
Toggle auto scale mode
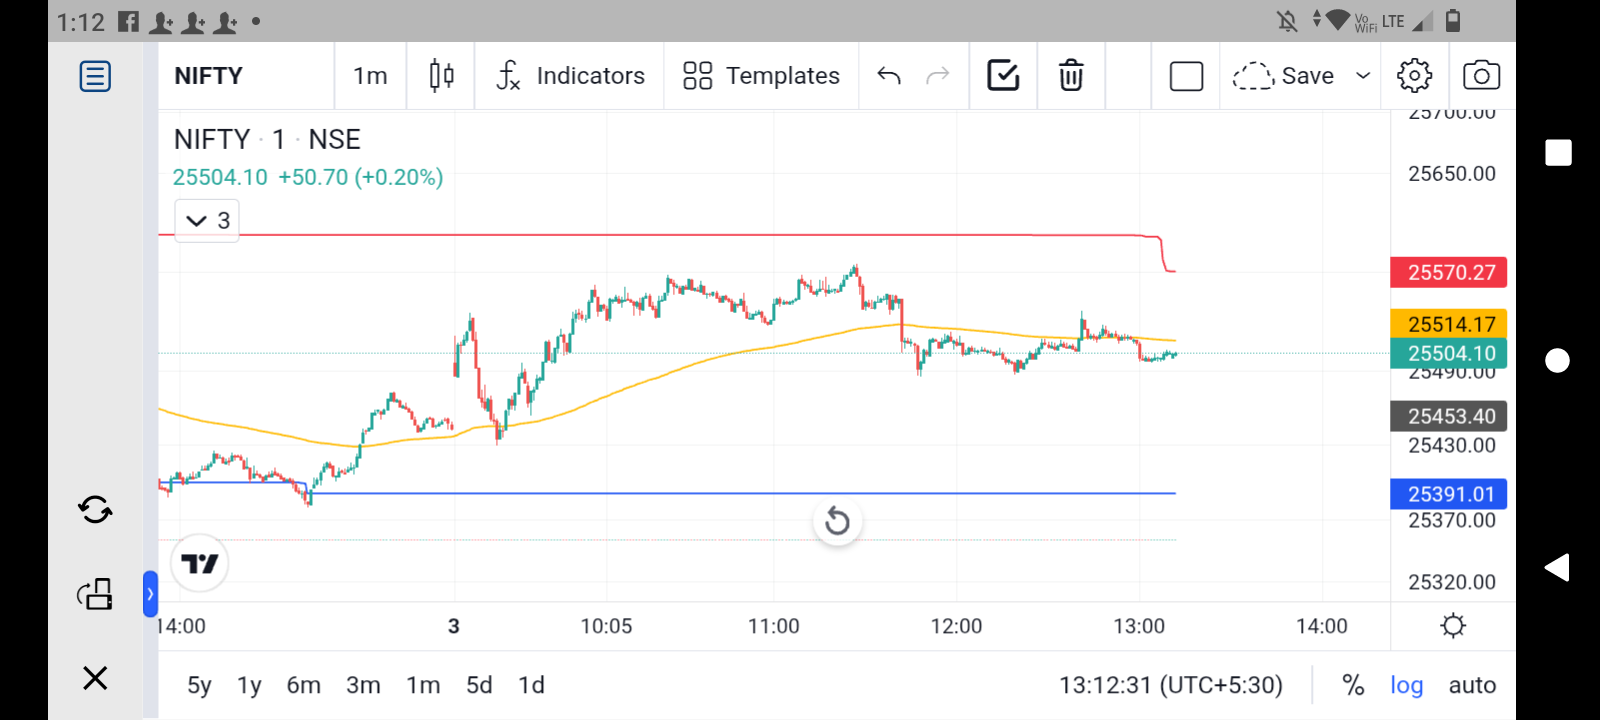[1472, 685]
